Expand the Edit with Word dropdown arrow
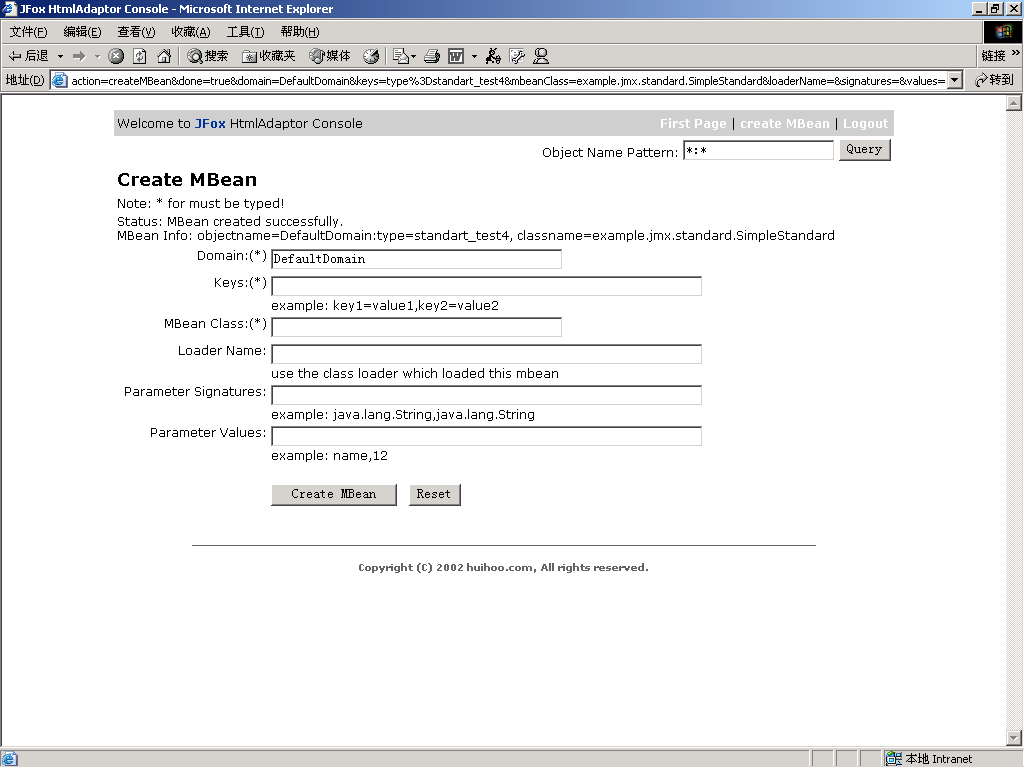This screenshot has height=768, width=1024. point(474,56)
